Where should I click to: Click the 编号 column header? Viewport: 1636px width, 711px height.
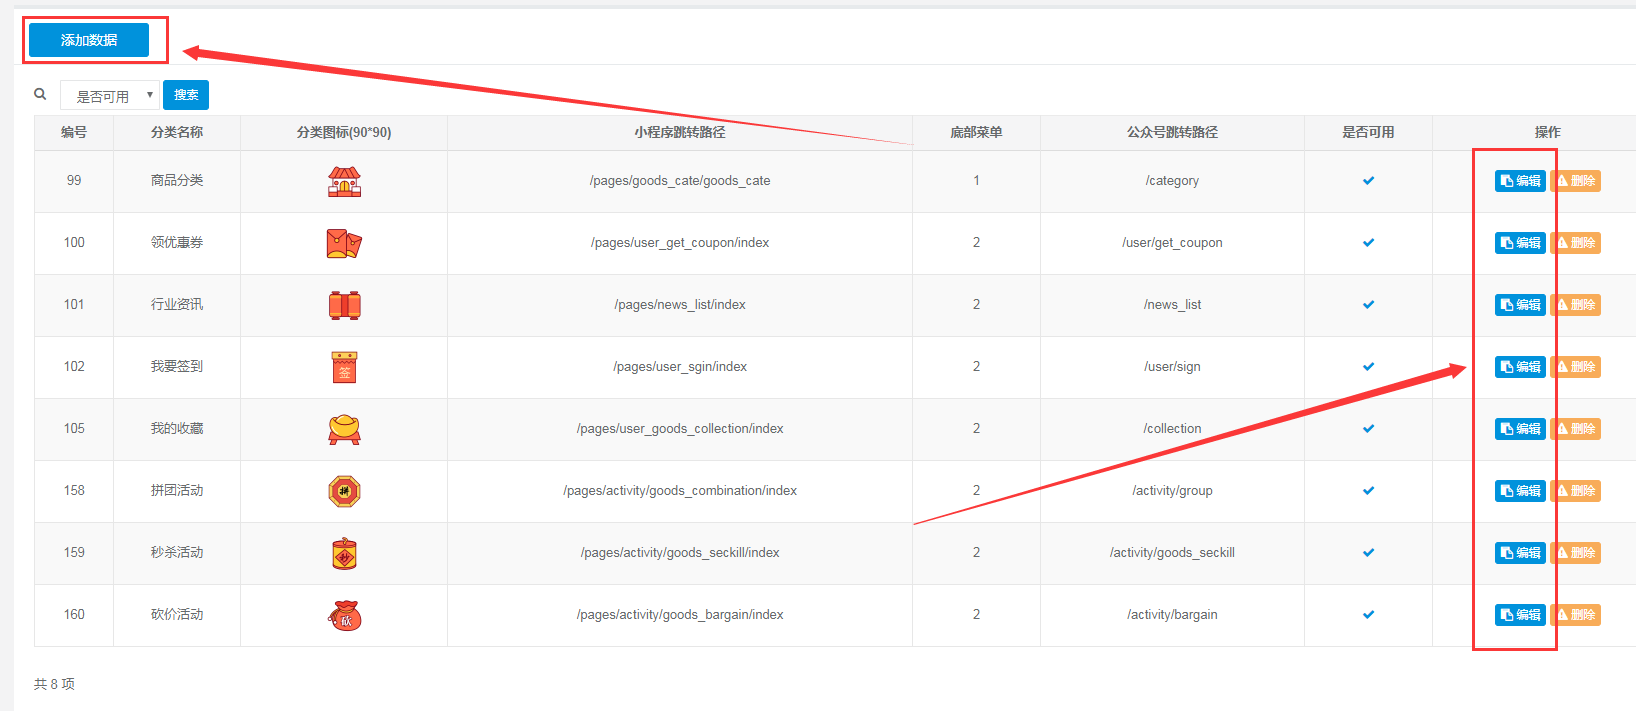coord(74,132)
